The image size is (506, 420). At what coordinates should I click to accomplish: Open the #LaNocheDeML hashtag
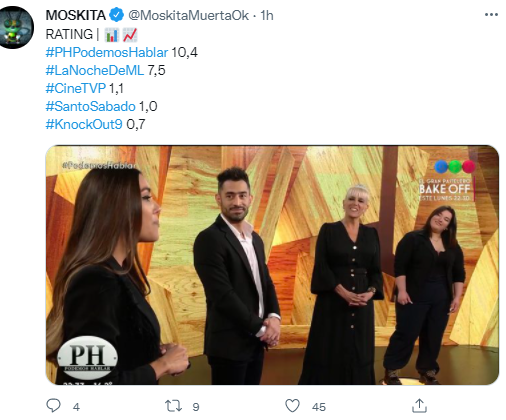point(95,70)
